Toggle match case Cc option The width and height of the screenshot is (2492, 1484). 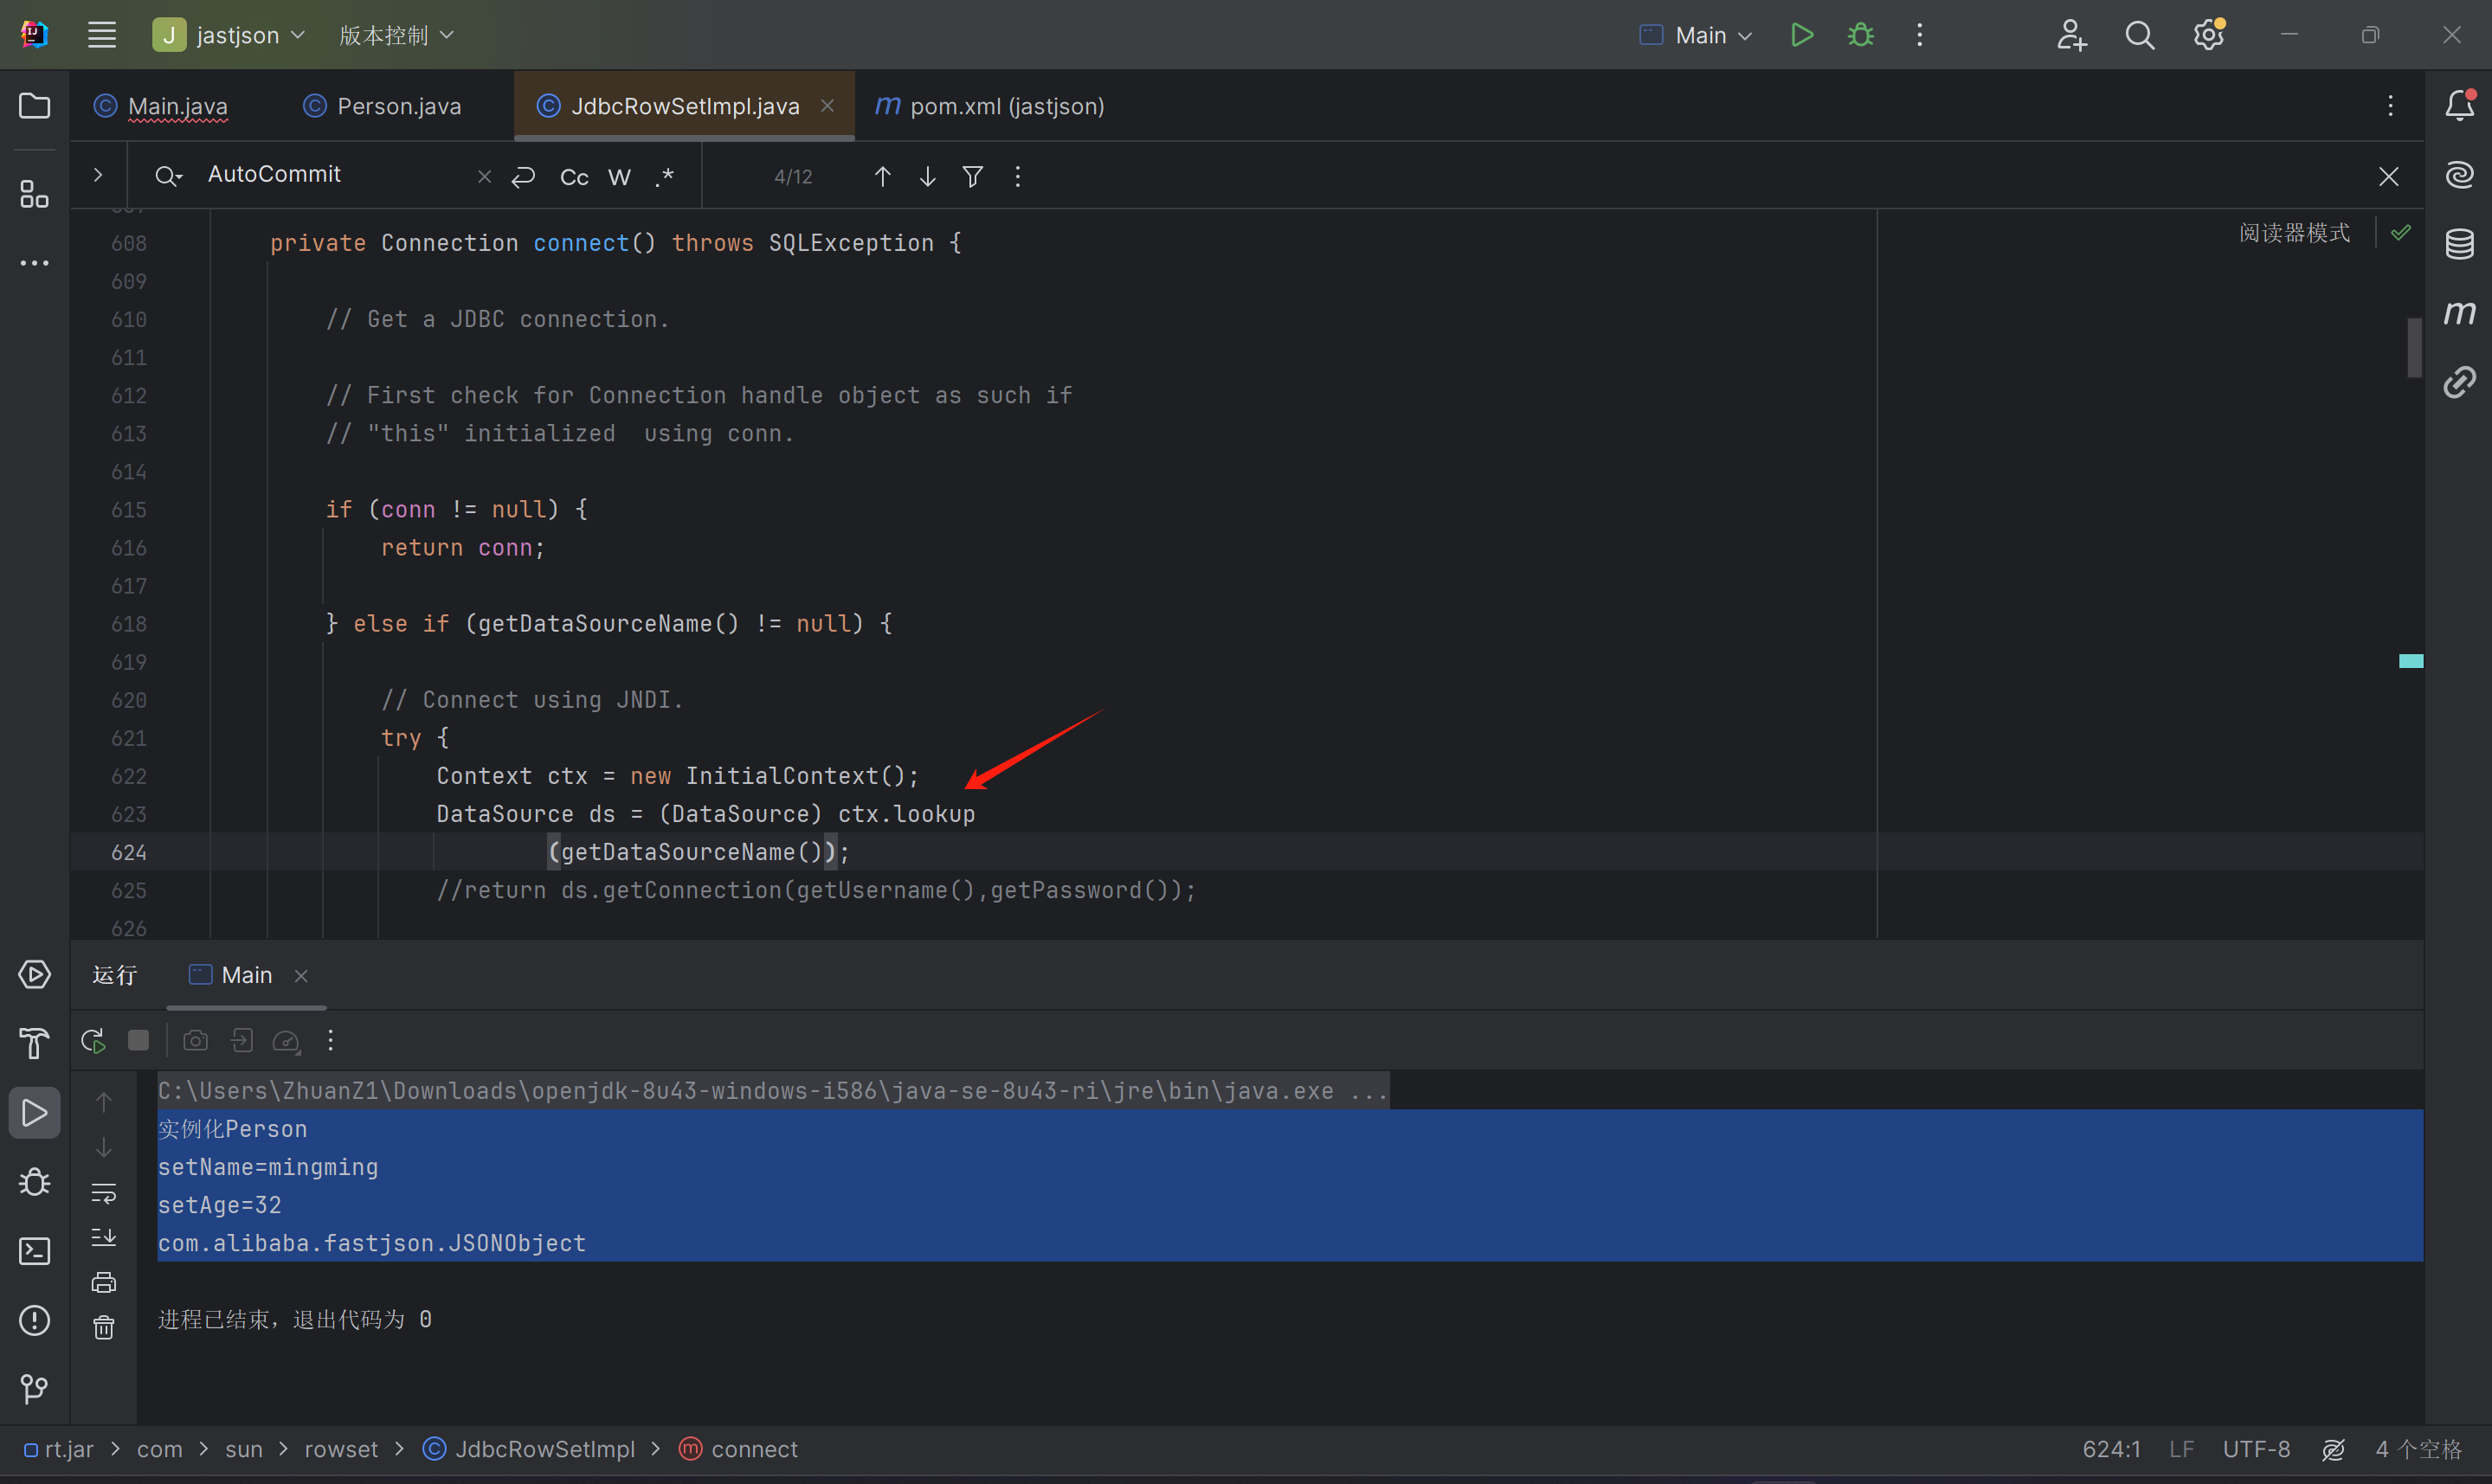(574, 177)
